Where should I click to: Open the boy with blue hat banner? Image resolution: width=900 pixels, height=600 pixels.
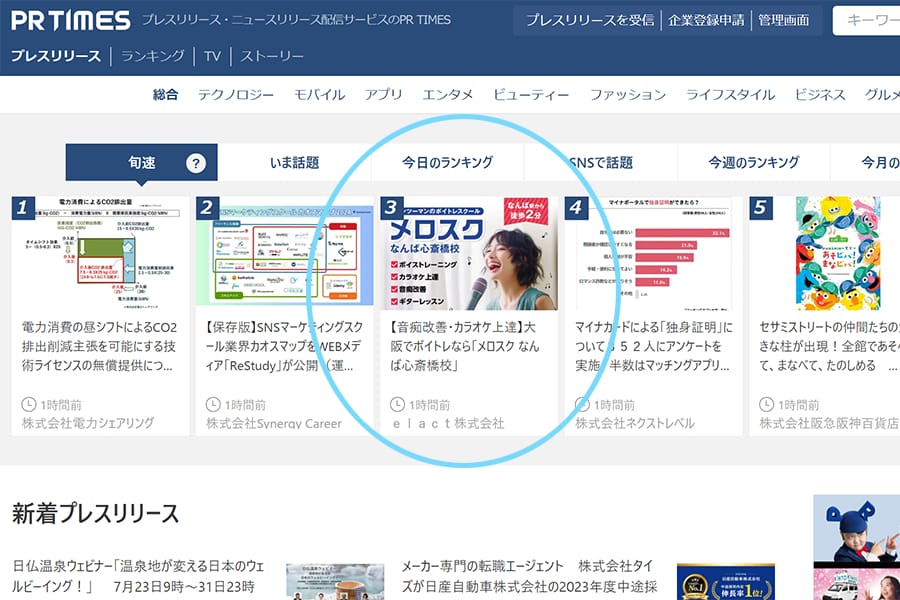click(856, 529)
